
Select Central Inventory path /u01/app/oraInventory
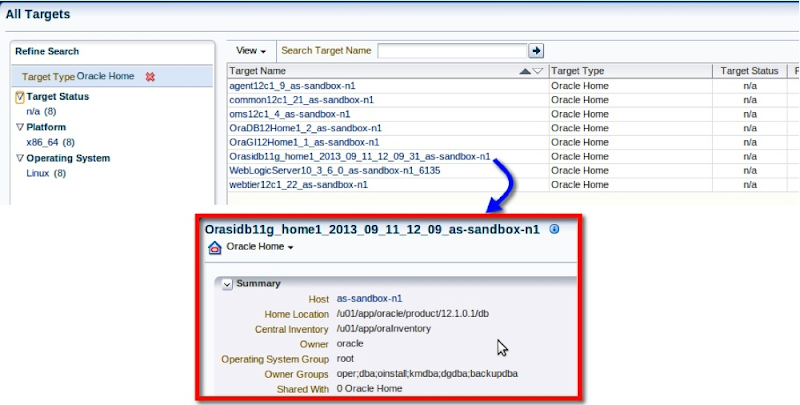tap(384, 328)
